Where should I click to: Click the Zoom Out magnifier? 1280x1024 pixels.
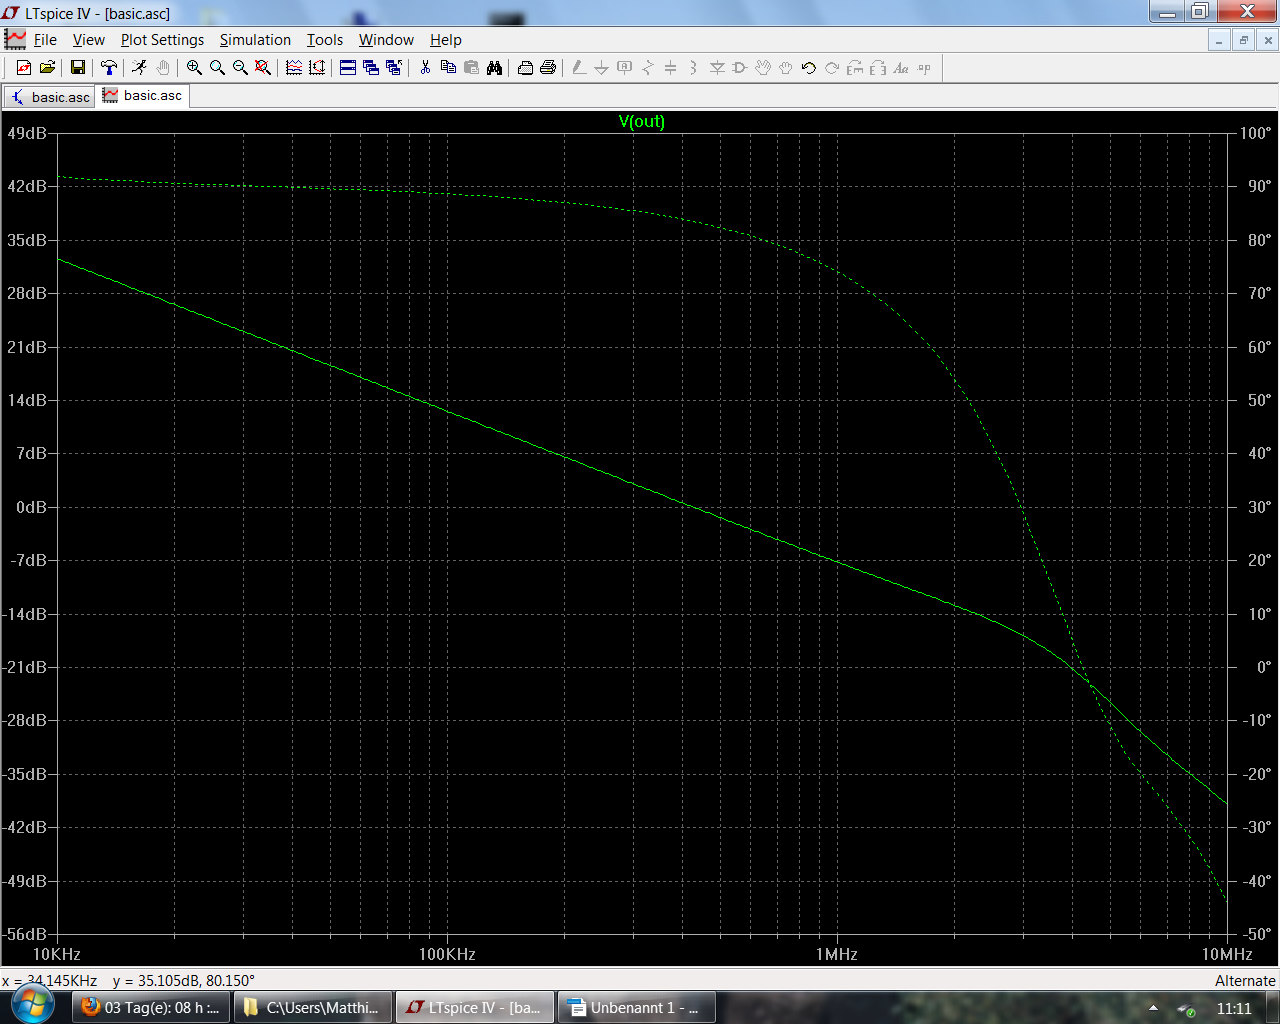point(240,68)
